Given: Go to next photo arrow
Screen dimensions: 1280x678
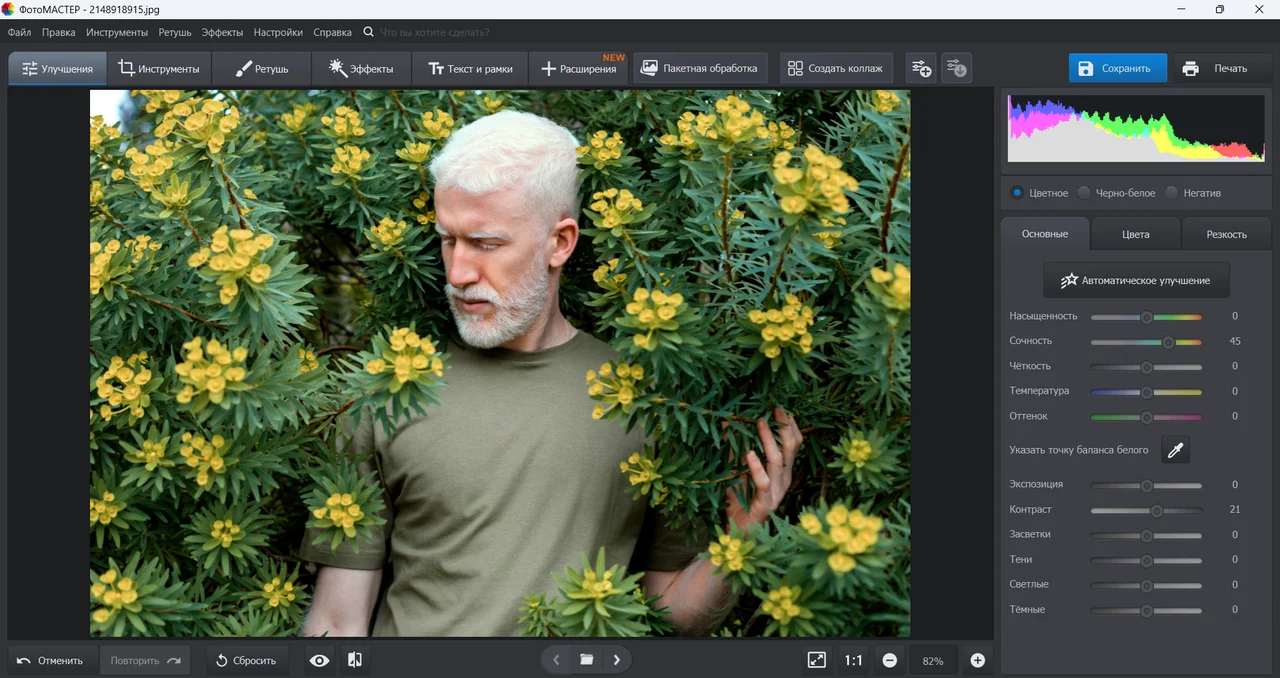Looking at the screenshot, I should (617, 660).
